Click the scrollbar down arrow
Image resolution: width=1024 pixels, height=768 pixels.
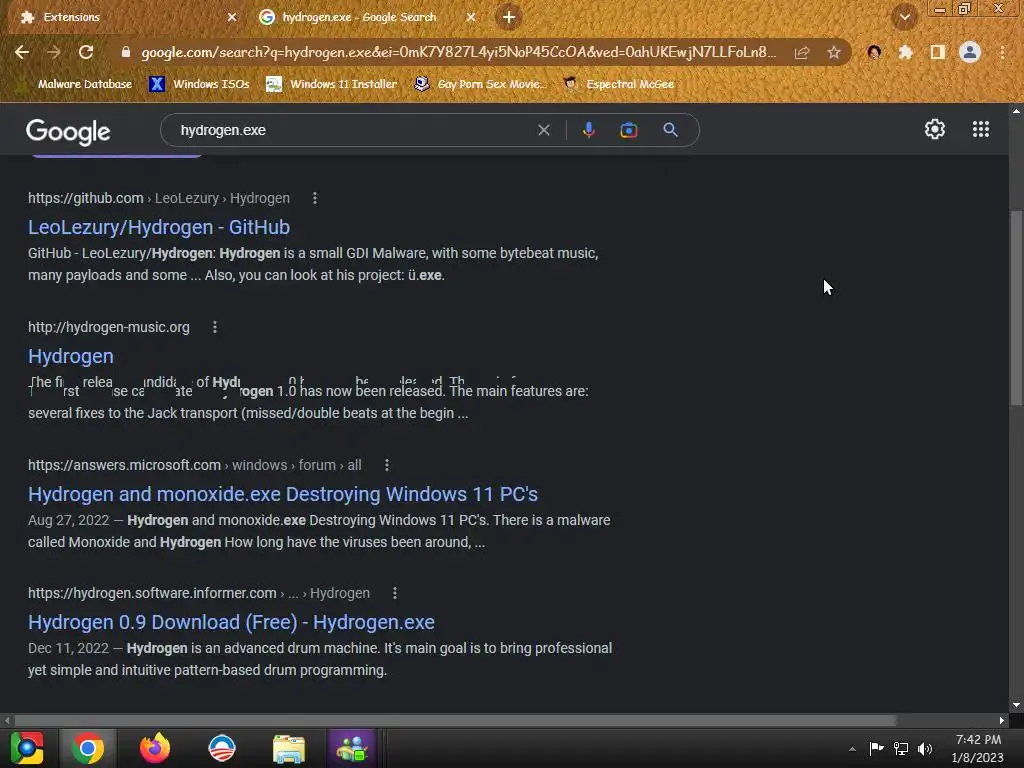point(1016,705)
